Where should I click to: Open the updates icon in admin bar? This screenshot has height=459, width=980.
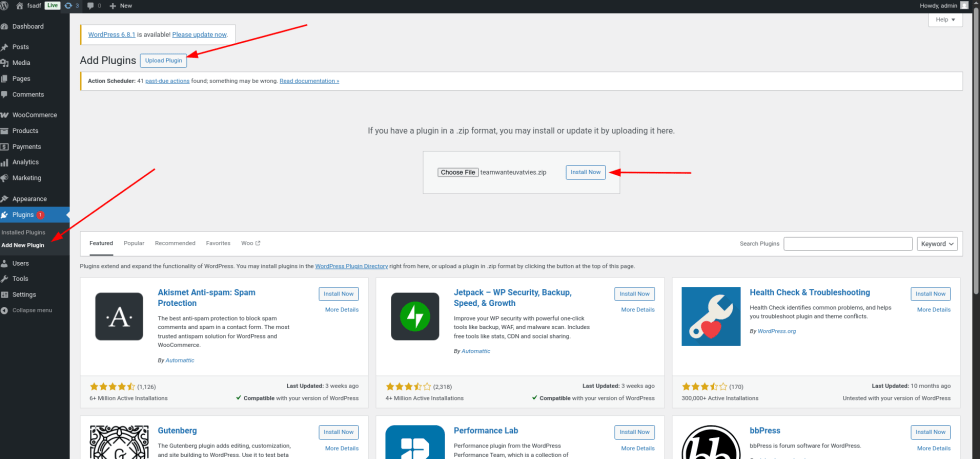68,5
